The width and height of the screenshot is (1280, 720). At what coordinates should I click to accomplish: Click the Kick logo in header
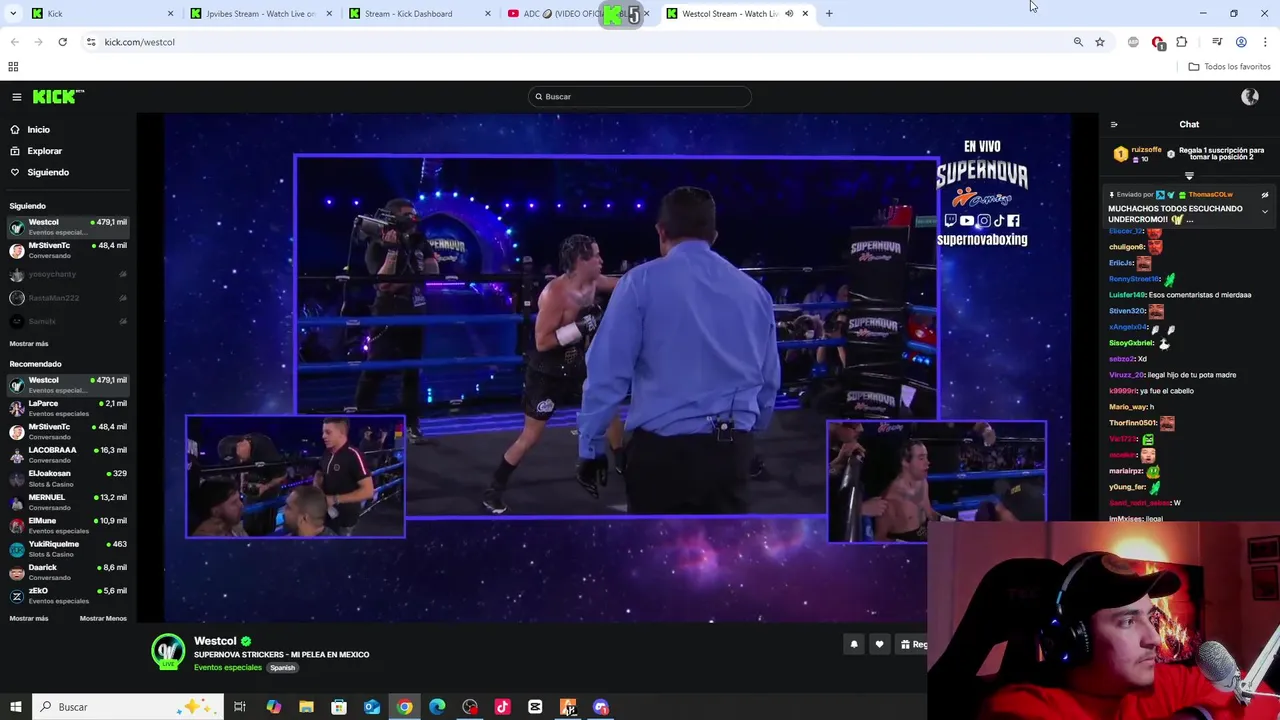pyautogui.click(x=58, y=96)
